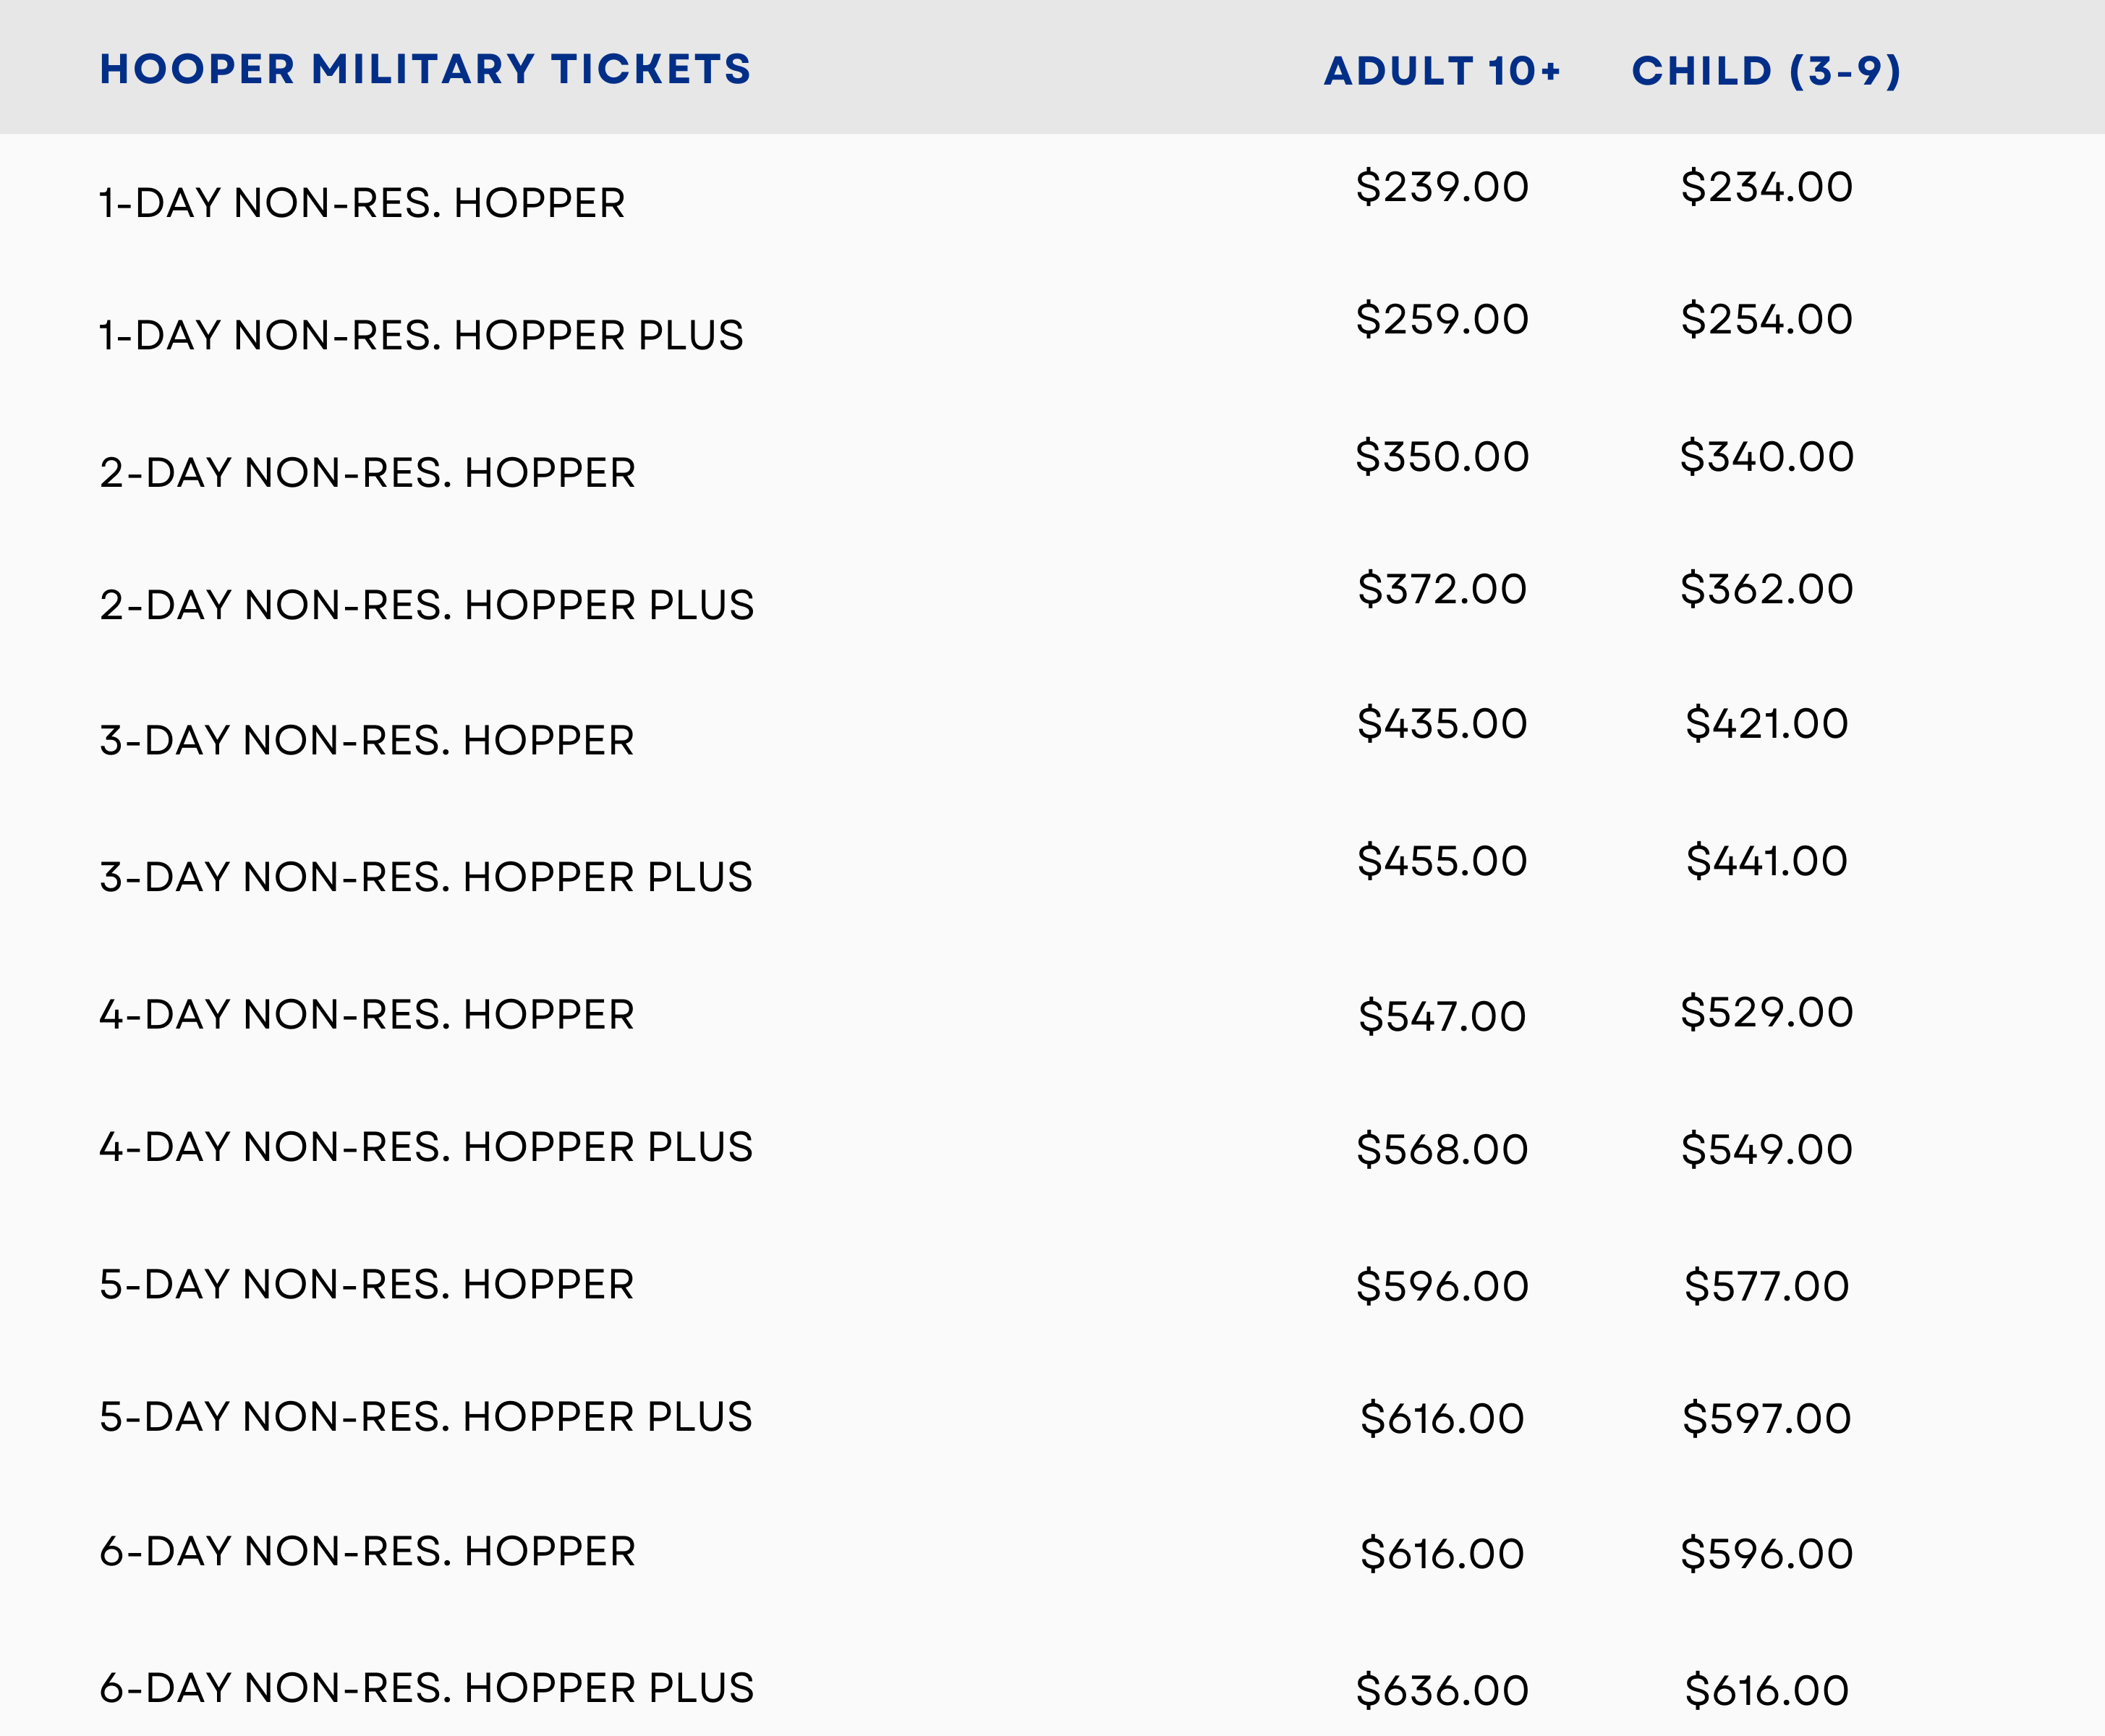Click the $636.00 adult price
Viewport: 2105px width, 1736px height.
(x=1442, y=1690)
